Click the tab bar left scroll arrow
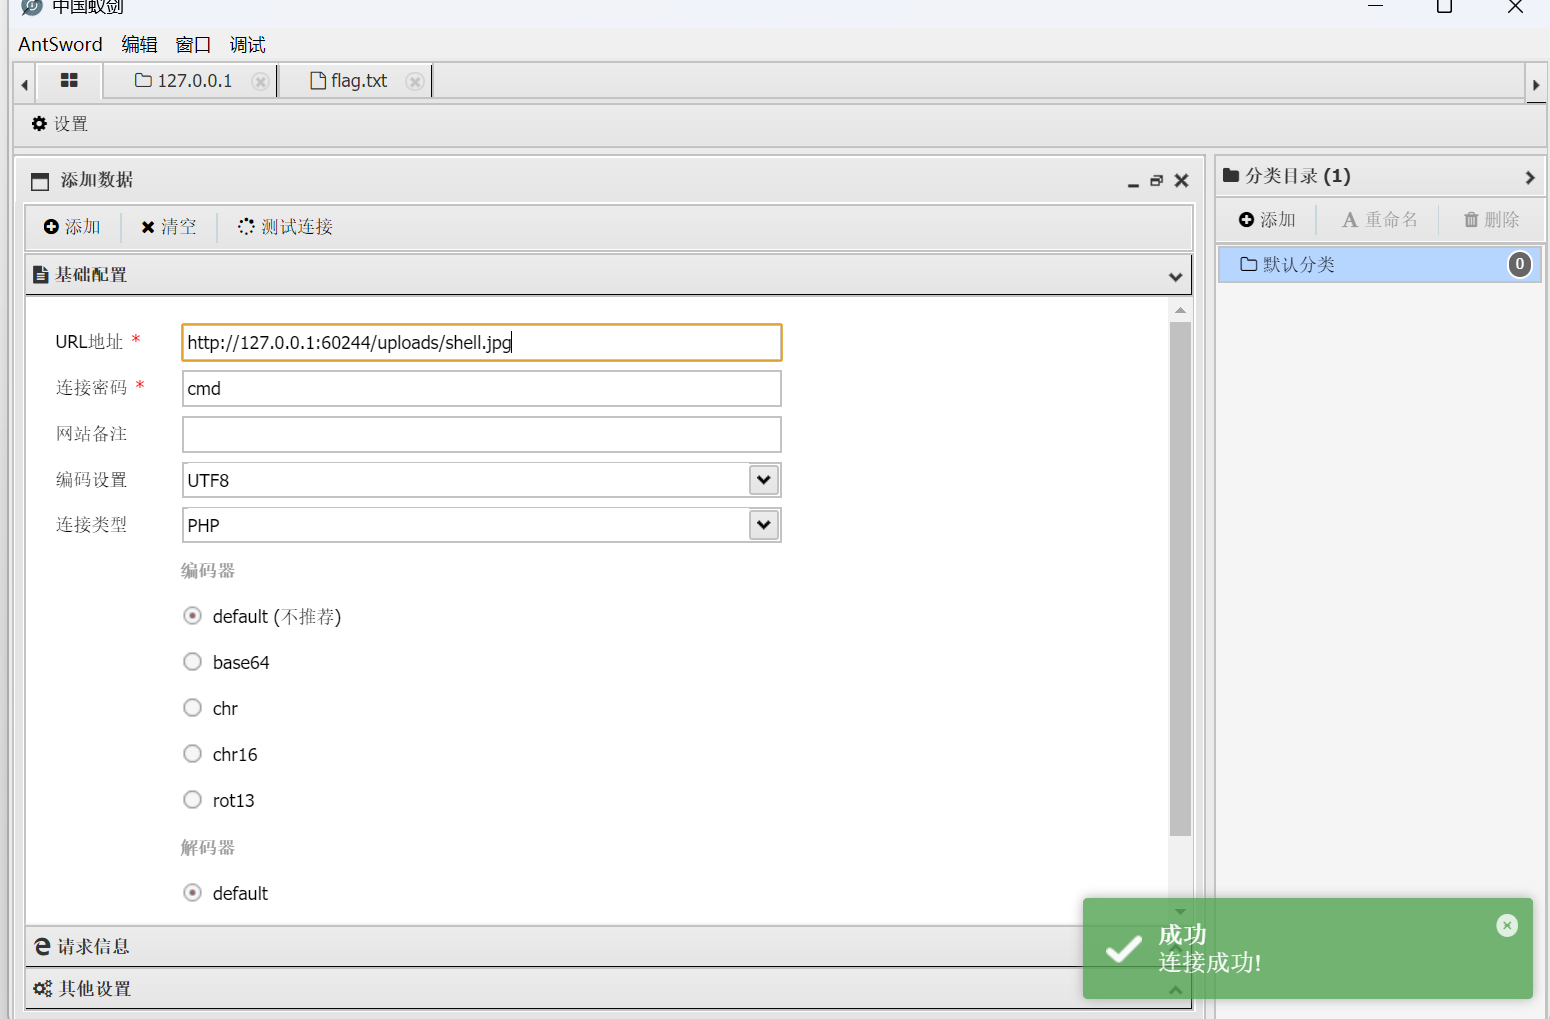 click(x=24, y=85)
